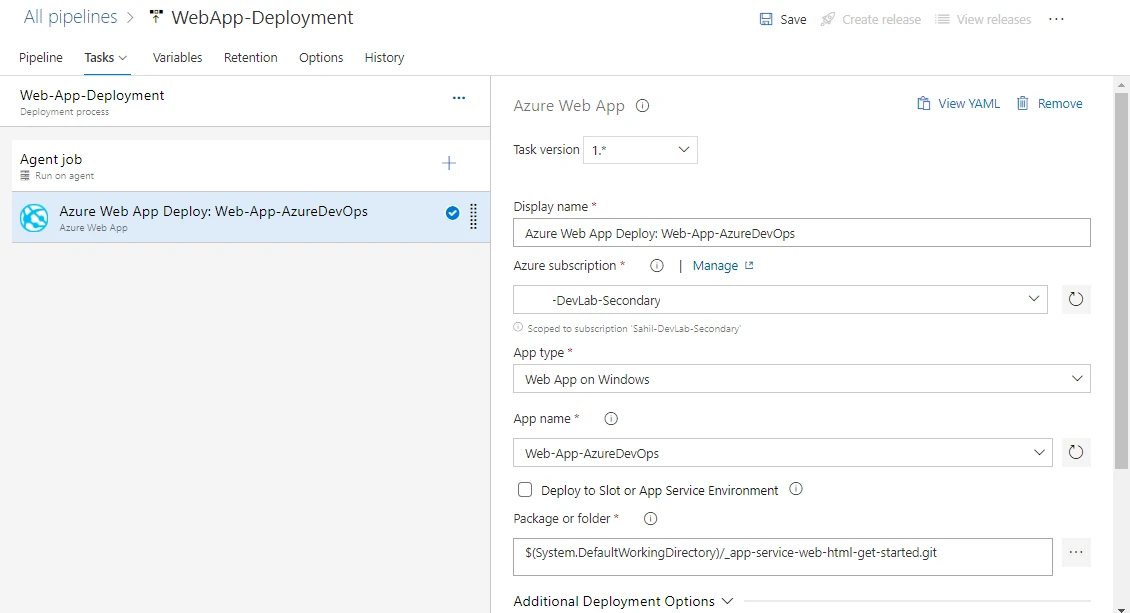Open top-right more actions ellipsis
Image resolution: width=1130 pixels, height=613 pixels.
tap(1056, 19)
